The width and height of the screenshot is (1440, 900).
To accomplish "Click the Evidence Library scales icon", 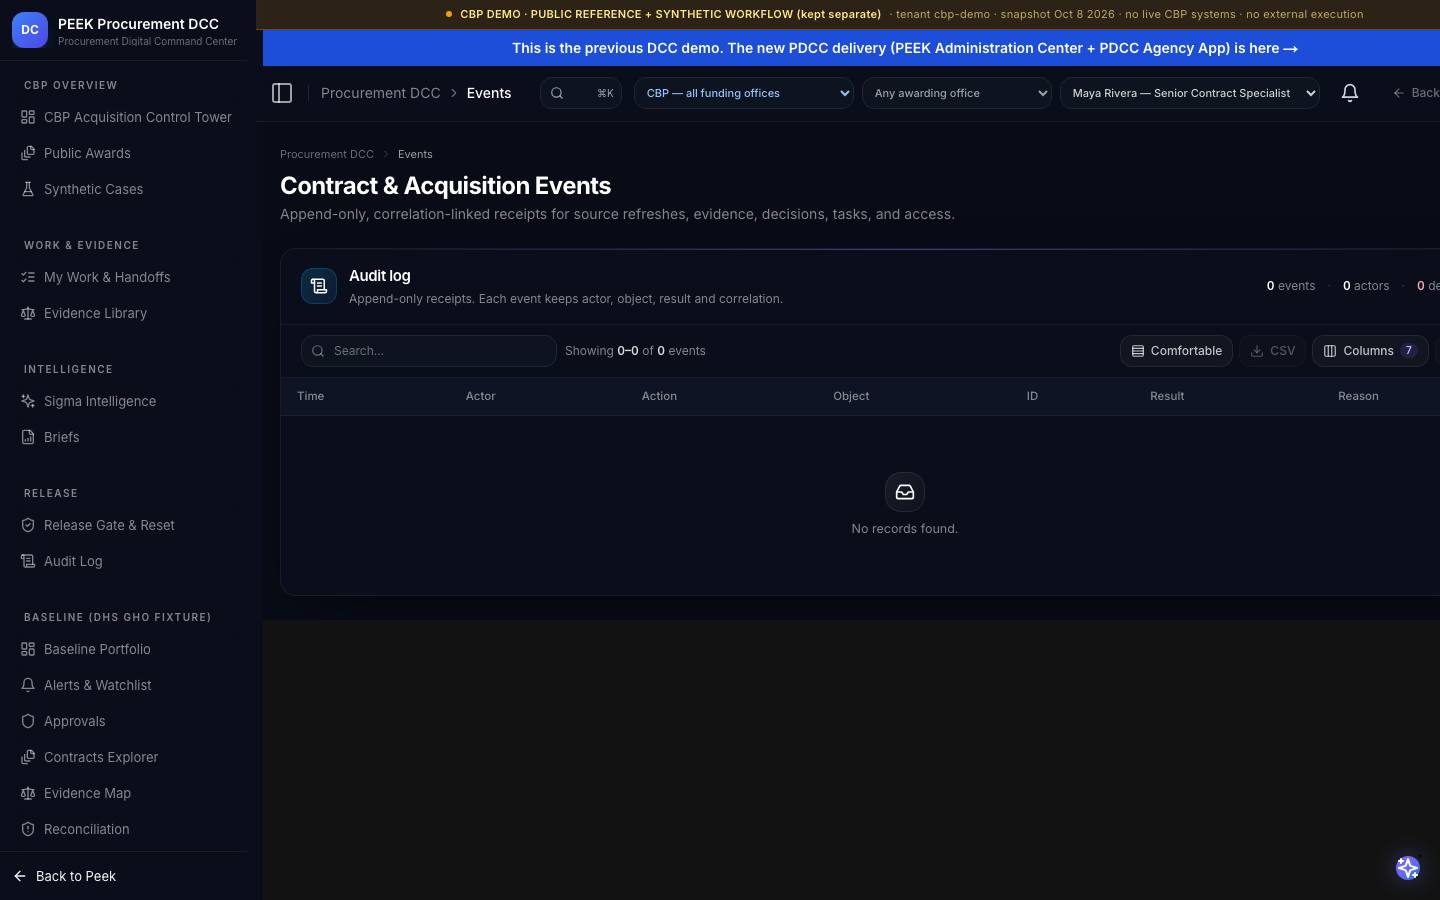I will [28, 313].
